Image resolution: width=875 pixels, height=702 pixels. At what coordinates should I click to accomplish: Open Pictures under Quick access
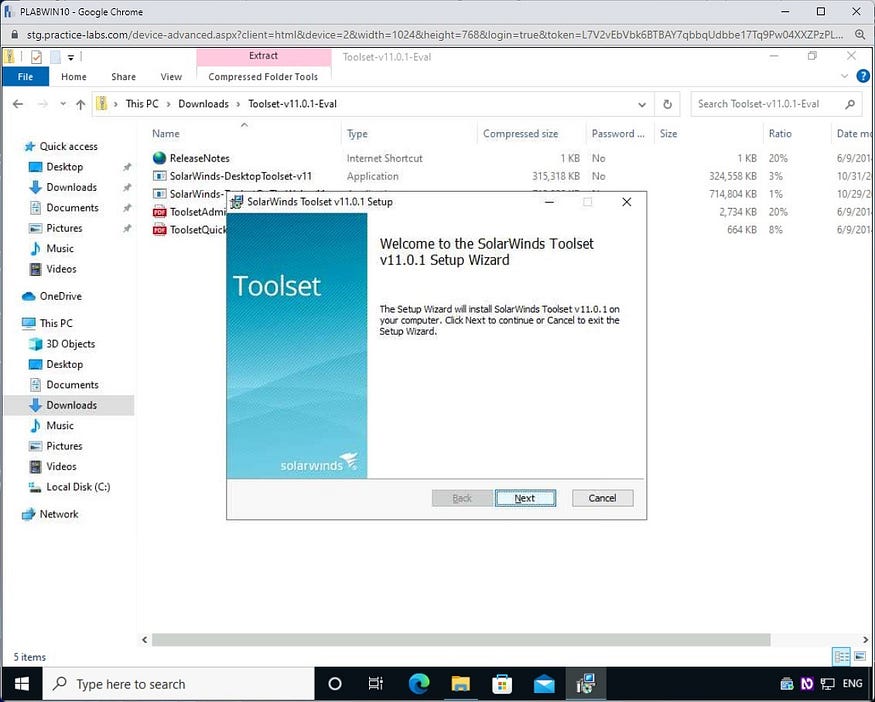click(64, 228)
